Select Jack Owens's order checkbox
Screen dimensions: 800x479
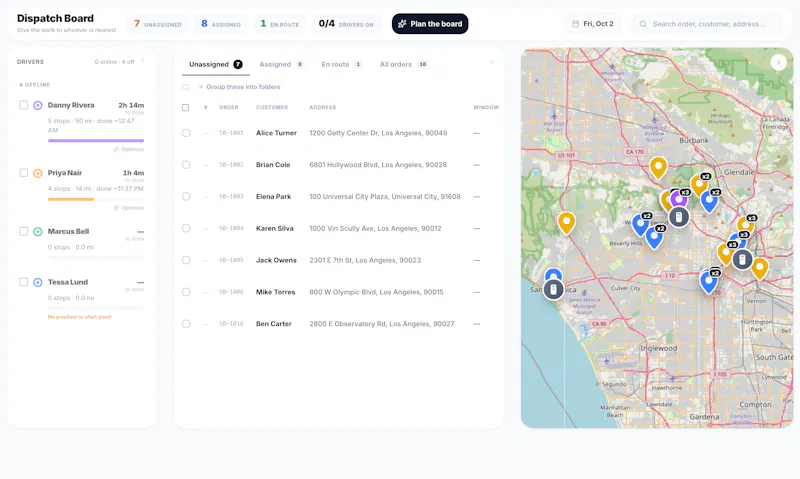pos(186,260)
